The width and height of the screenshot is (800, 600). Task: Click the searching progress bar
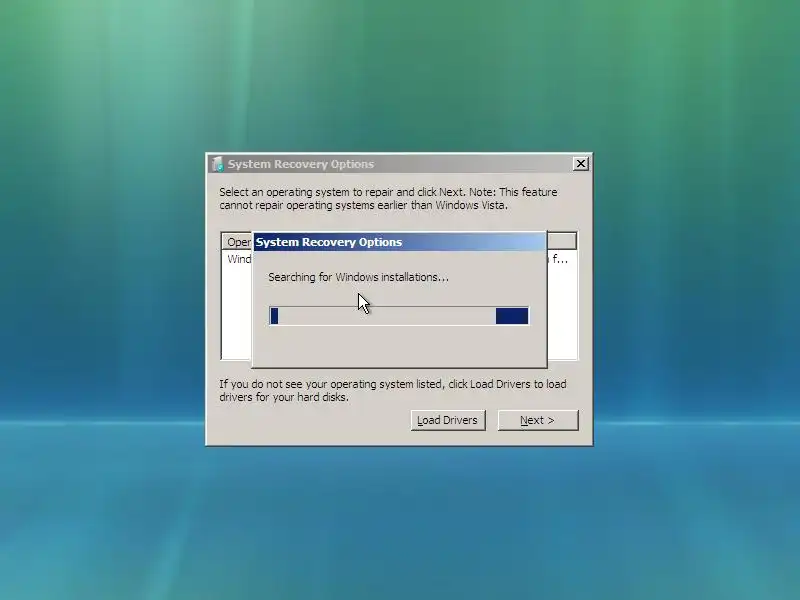pyautogui.click(x=399, y=316)
